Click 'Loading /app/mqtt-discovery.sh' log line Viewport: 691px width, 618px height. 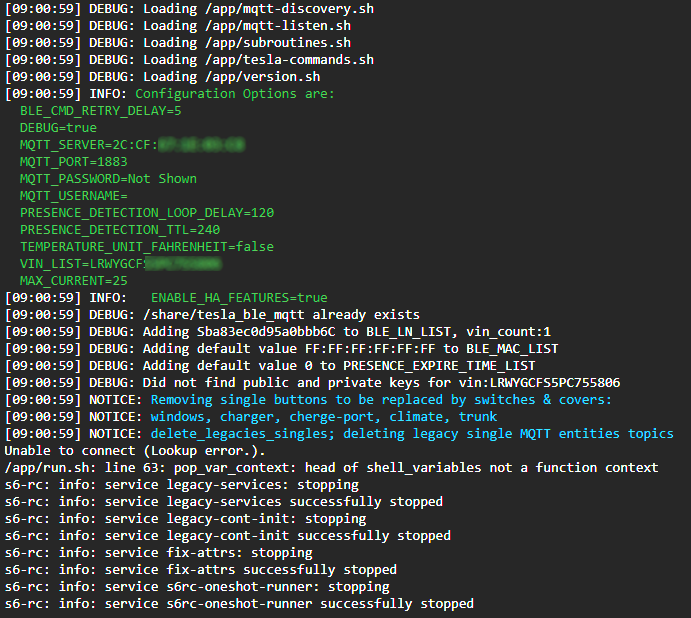tap(189, 9)
